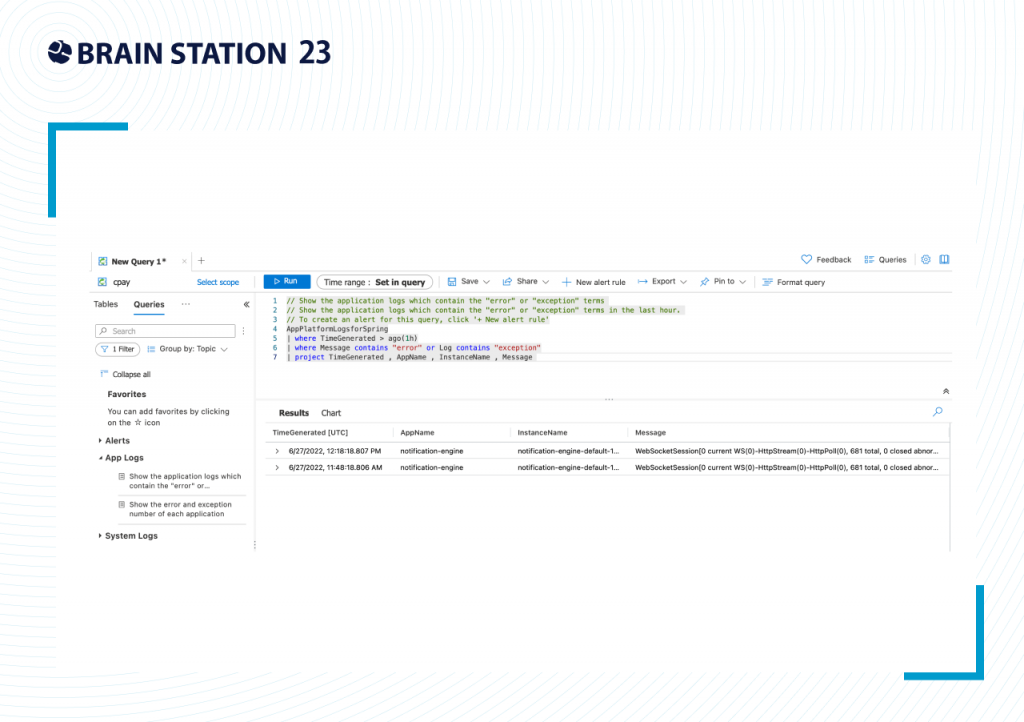Collapse the App Logs category
Viewport: 1024px width, 722px height.
[x=100, y=458]
